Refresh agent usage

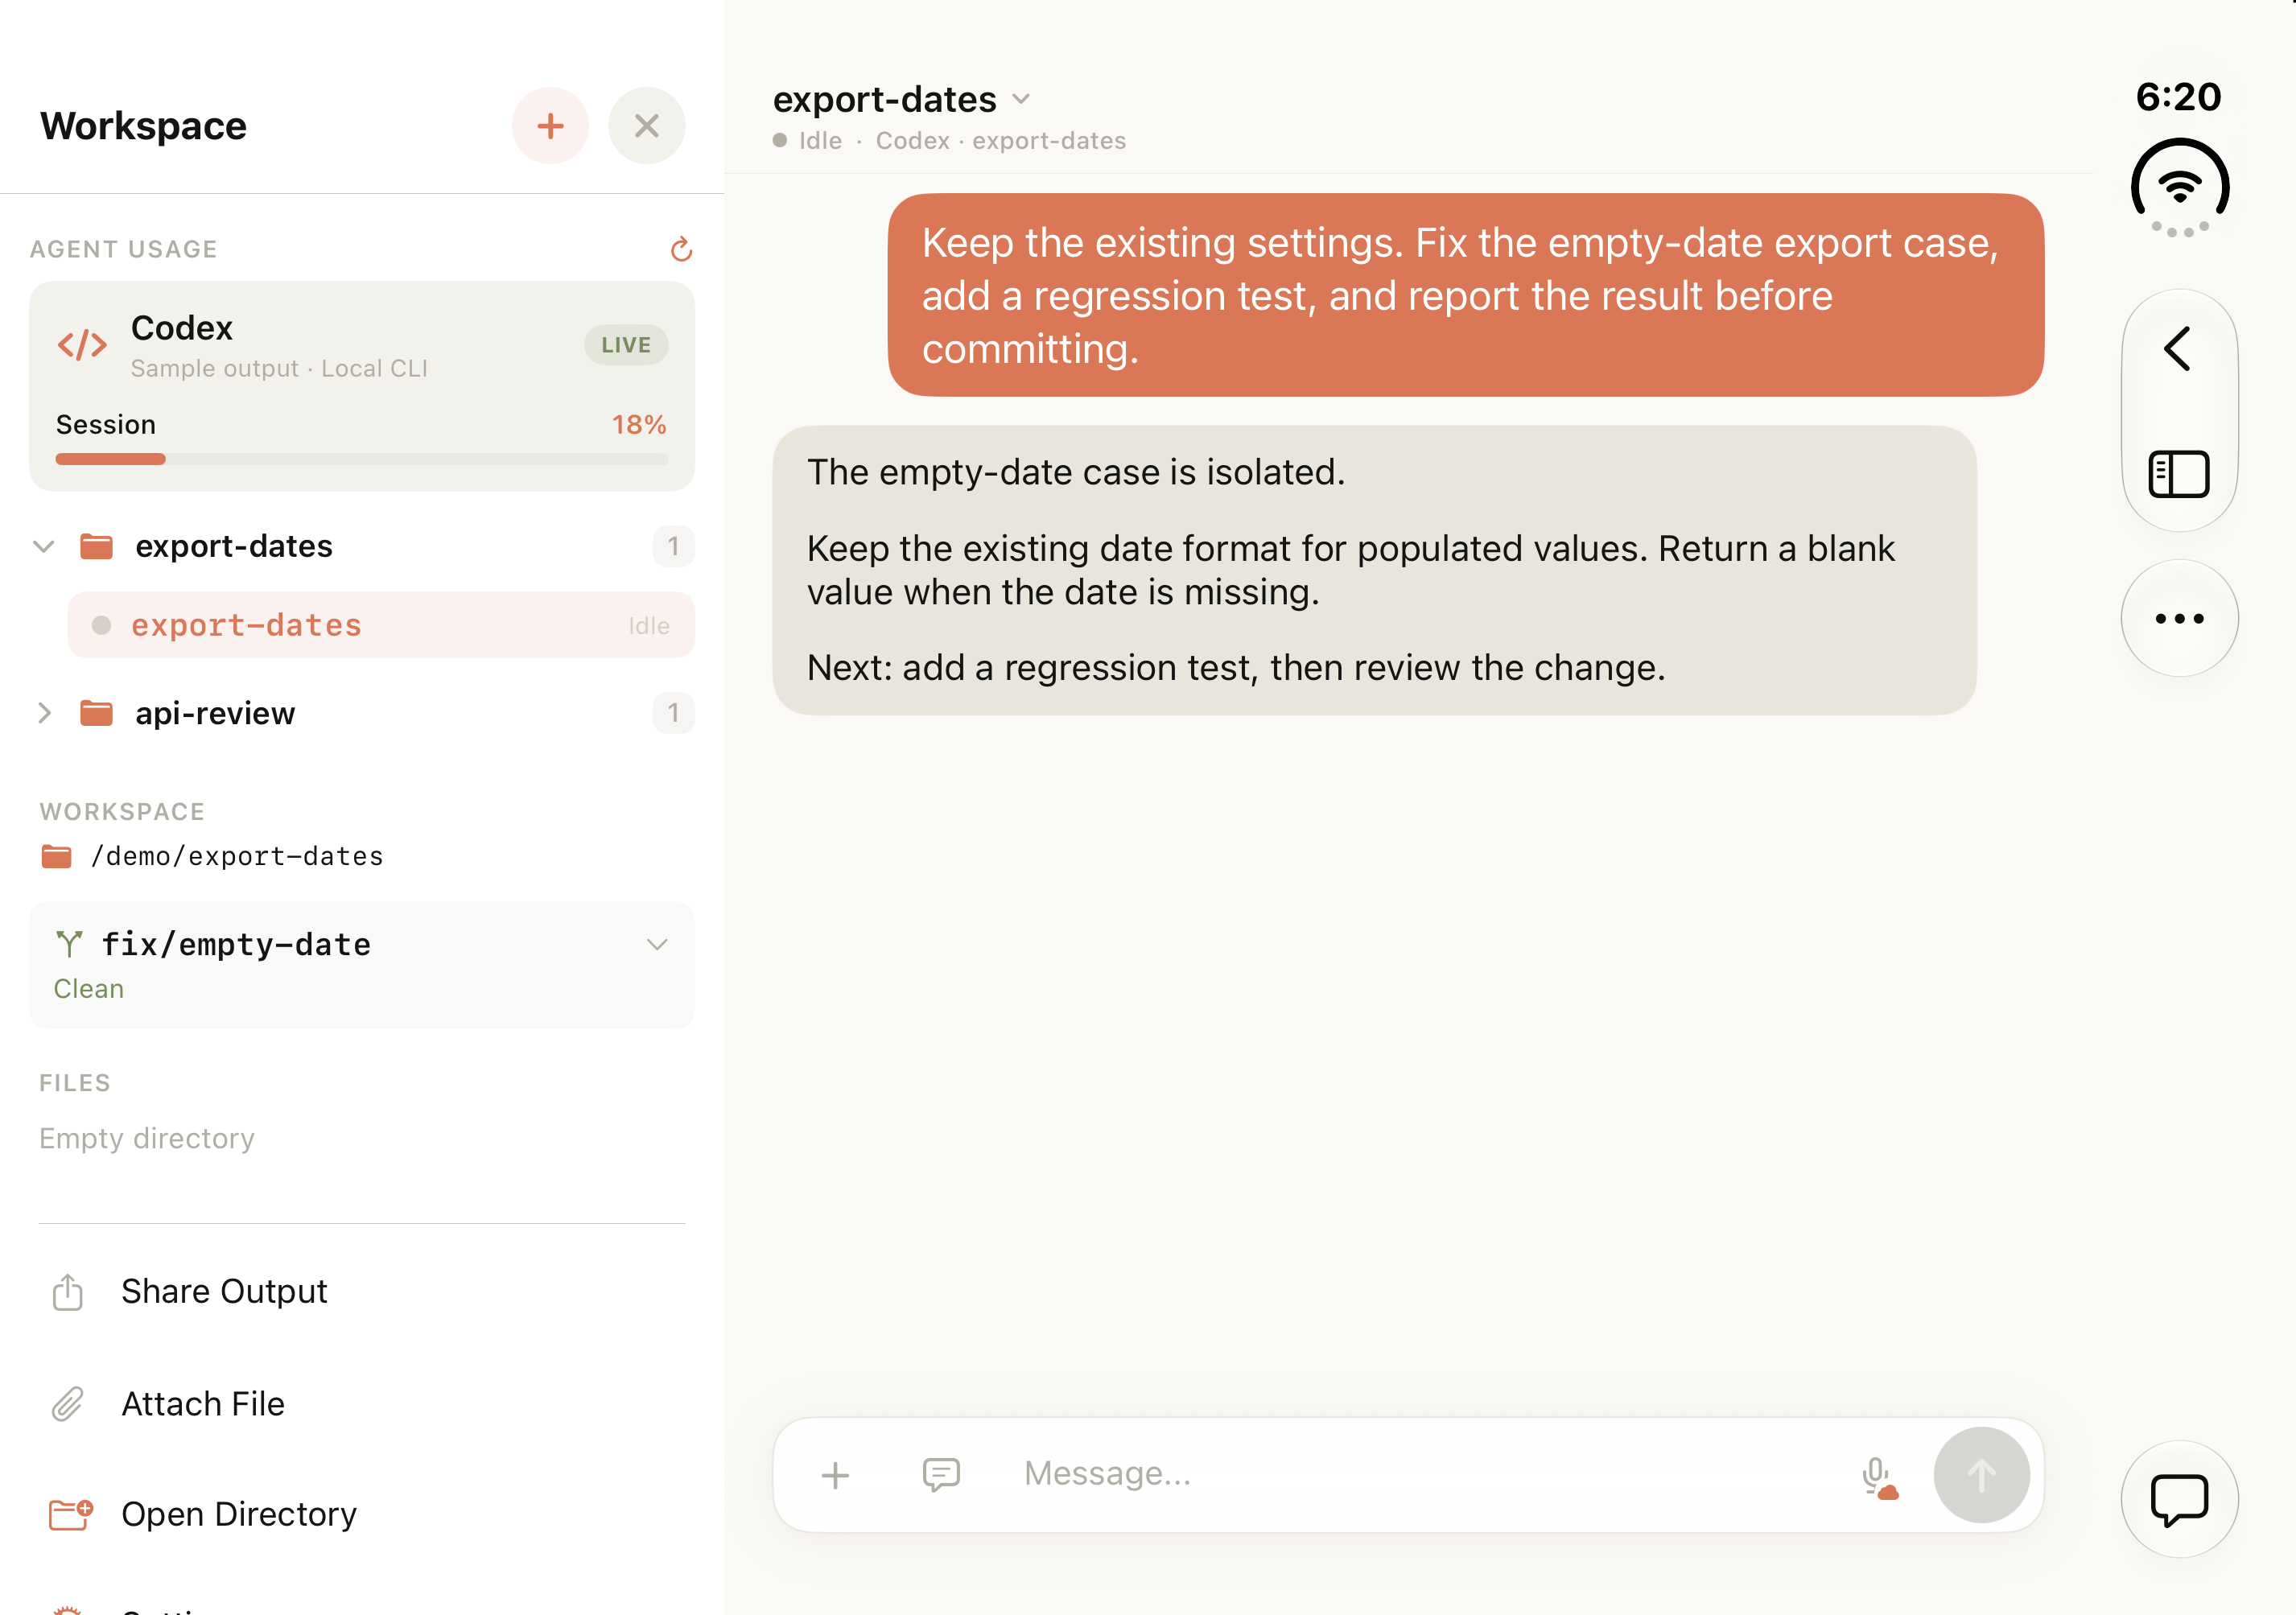(x=681, y=249)
